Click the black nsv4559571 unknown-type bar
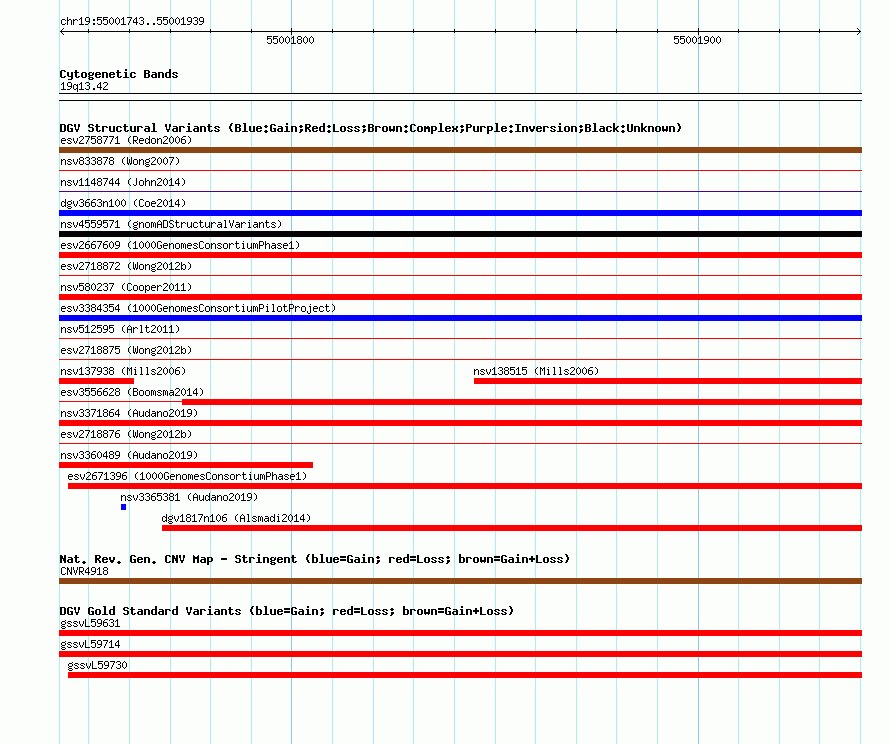 (x=460, y=234)
